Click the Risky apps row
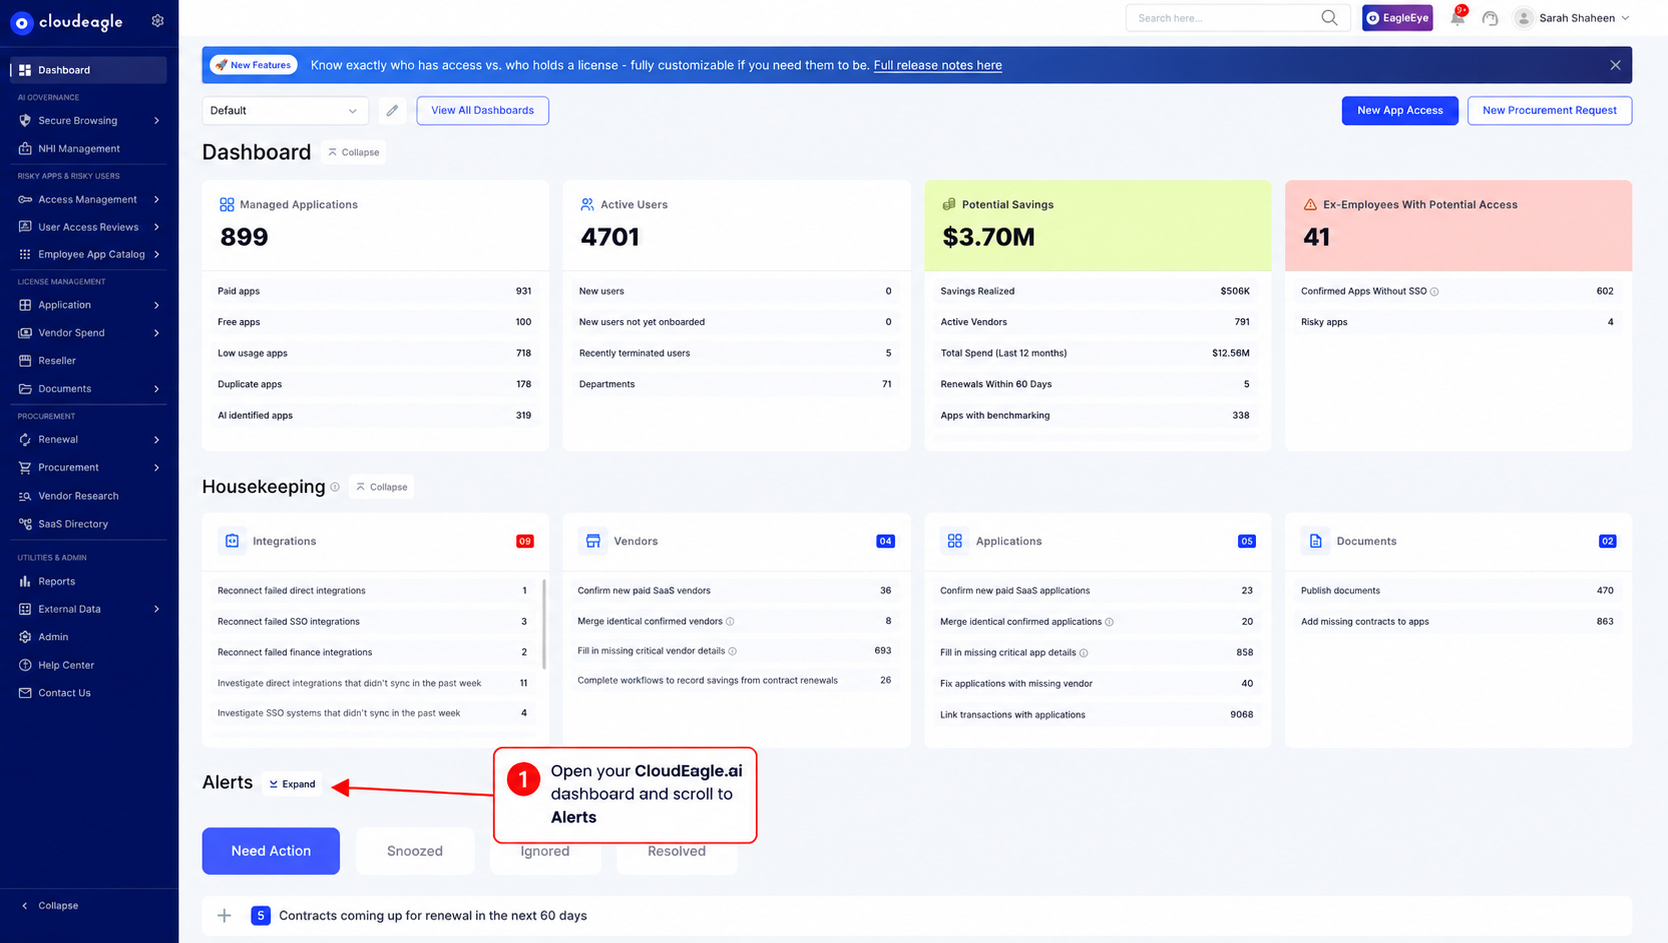 coord(1458,322)
